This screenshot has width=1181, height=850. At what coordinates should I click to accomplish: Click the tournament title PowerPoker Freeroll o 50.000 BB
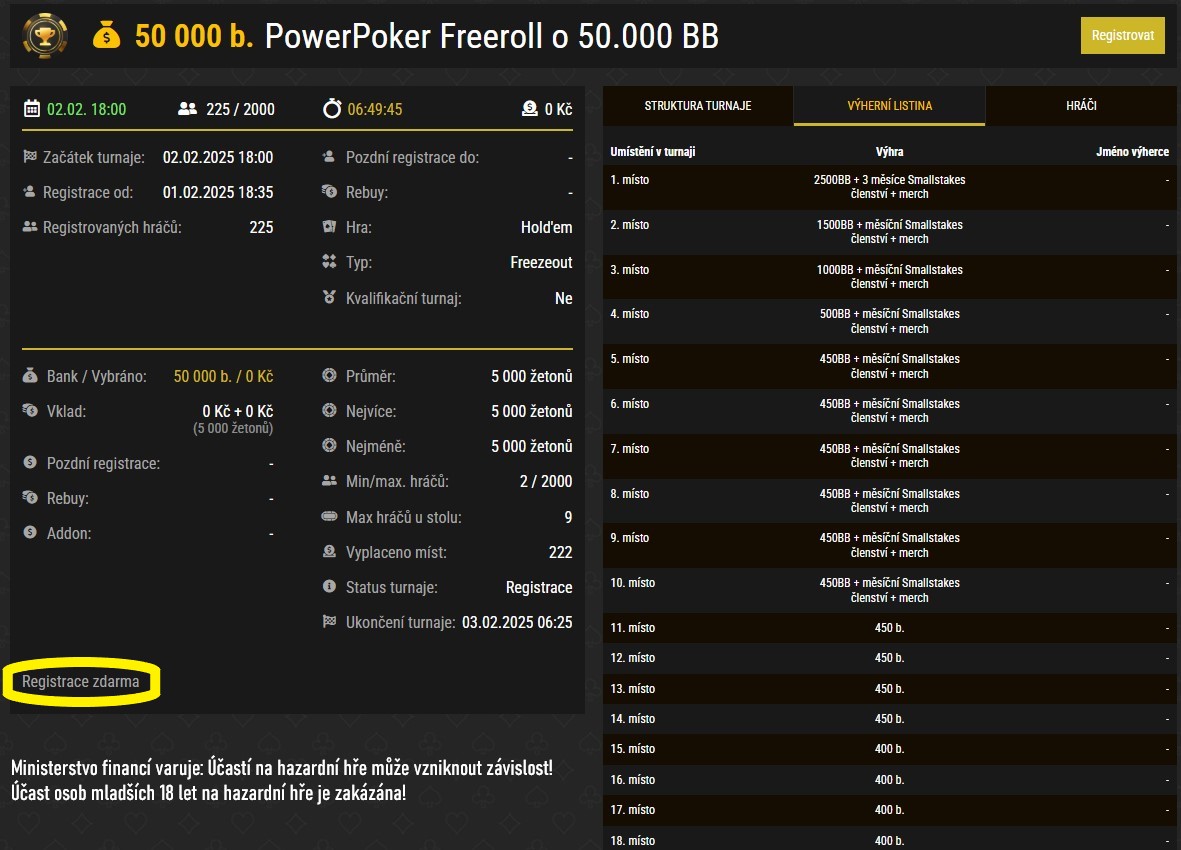point(492,35)
